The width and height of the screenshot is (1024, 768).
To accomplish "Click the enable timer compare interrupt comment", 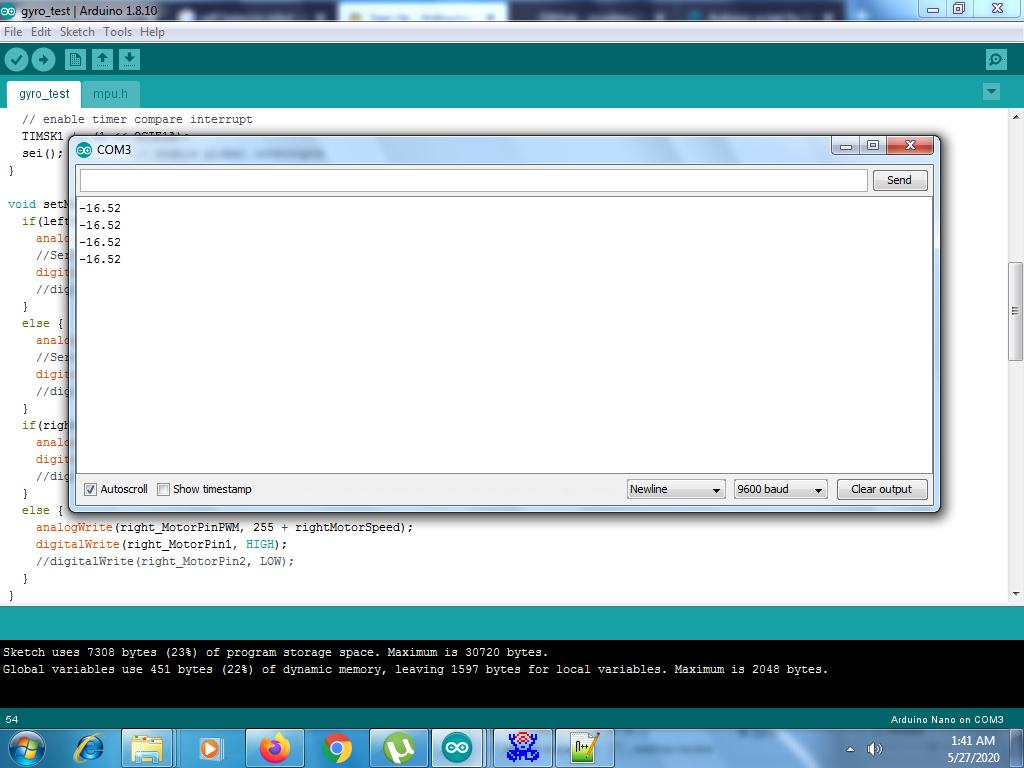I will tap(137, 120).
